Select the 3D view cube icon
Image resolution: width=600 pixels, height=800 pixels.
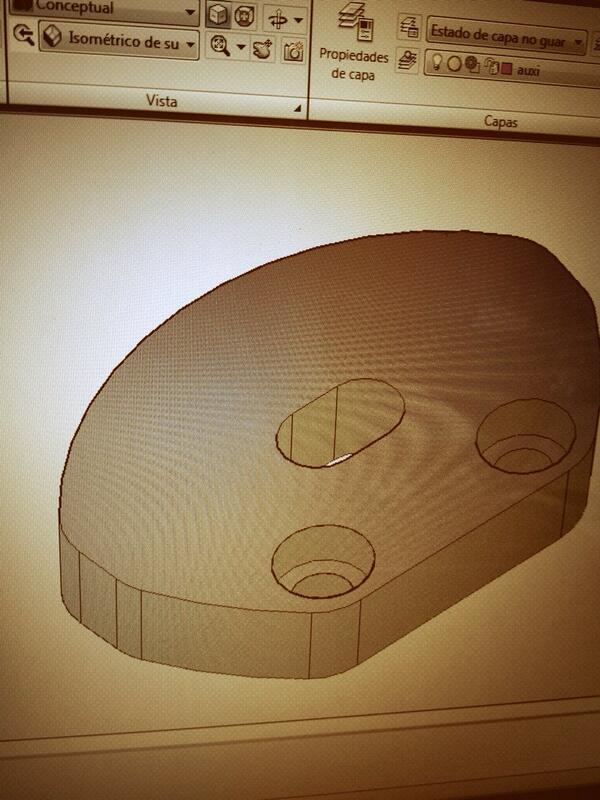point(219,15)
